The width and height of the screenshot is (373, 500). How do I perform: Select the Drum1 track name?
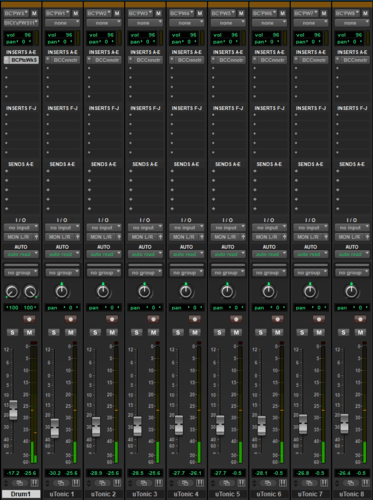pos(21,494)
